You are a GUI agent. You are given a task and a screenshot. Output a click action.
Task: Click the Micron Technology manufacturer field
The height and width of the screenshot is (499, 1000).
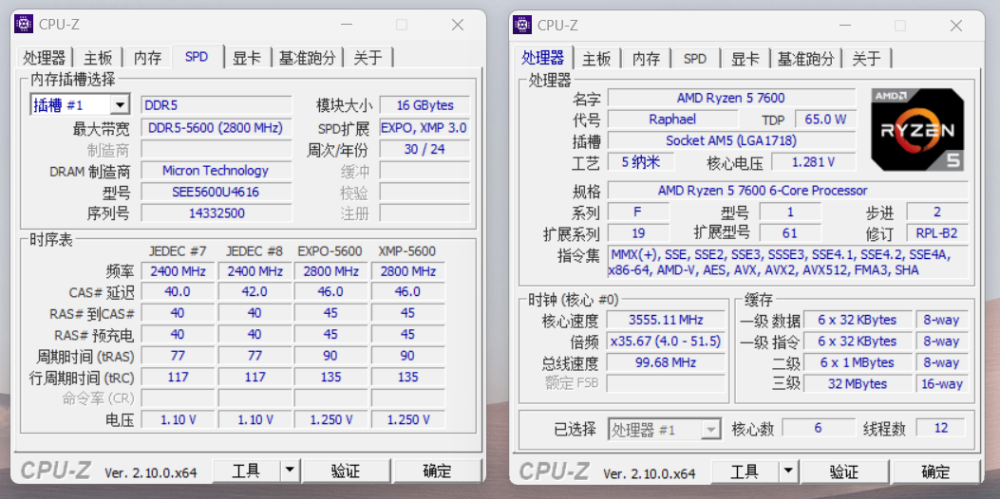(x=216, y=170)
